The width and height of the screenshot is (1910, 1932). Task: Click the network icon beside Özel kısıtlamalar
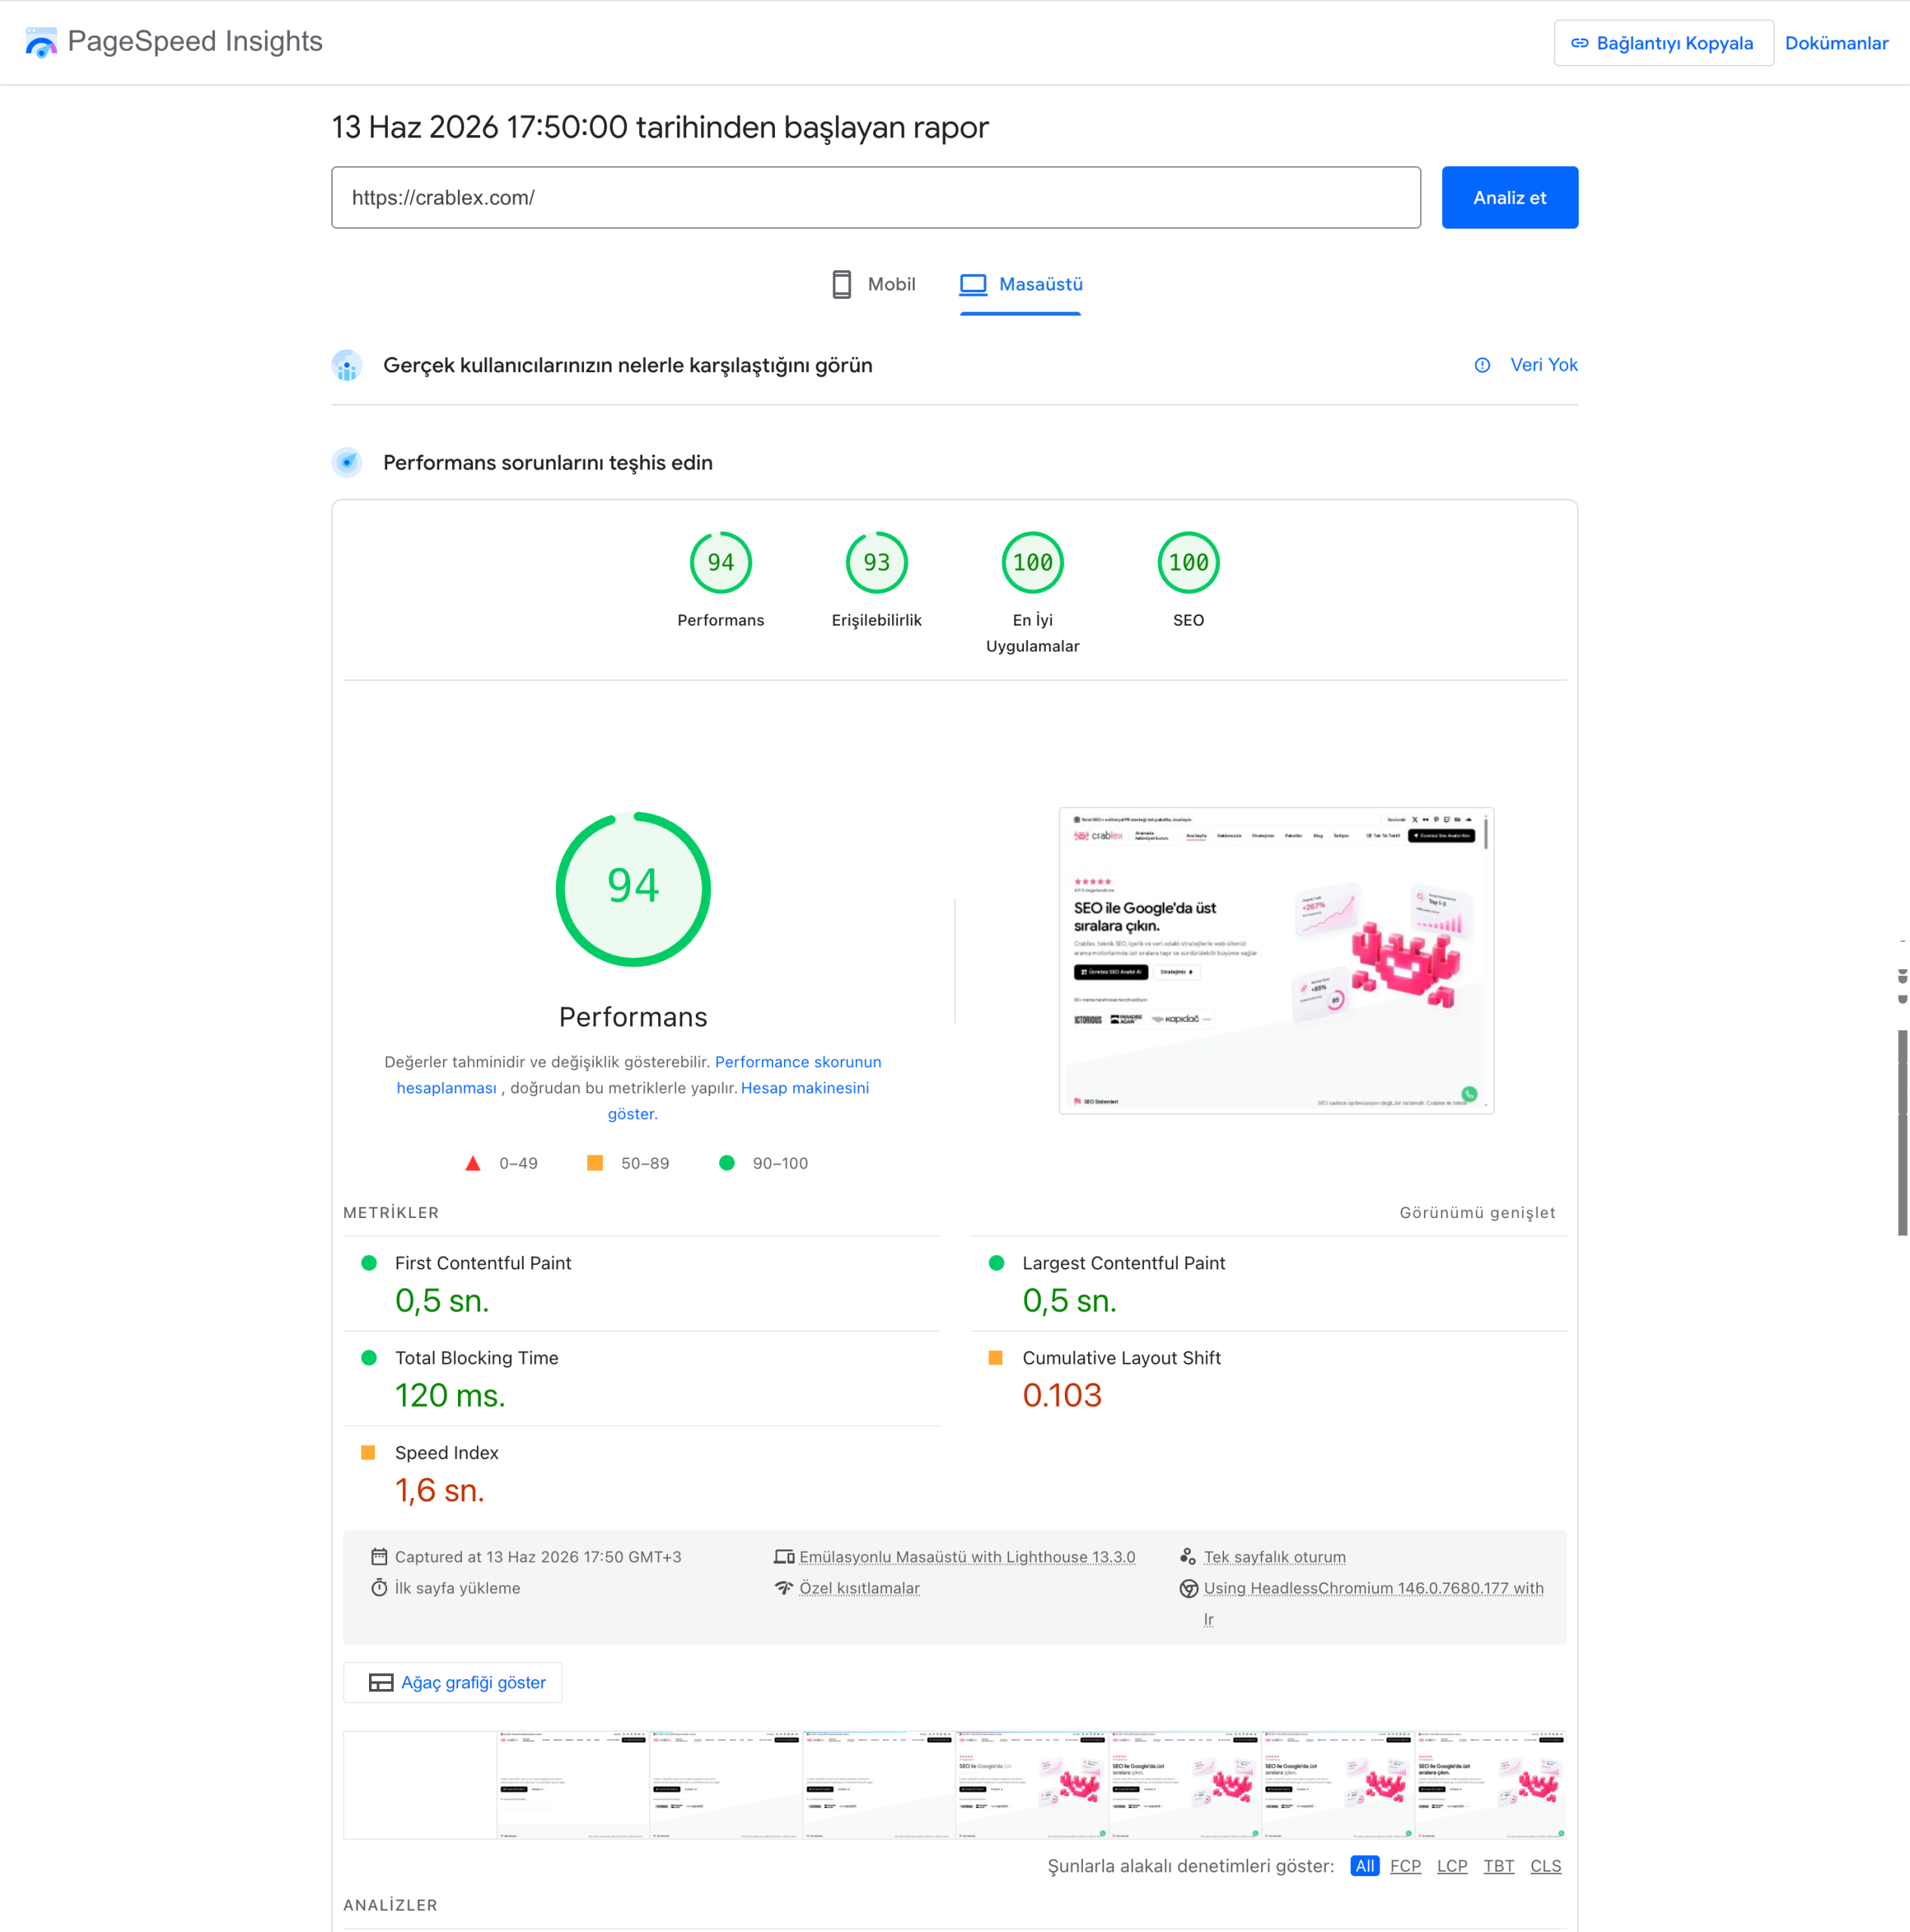(x=784, y=1587)
